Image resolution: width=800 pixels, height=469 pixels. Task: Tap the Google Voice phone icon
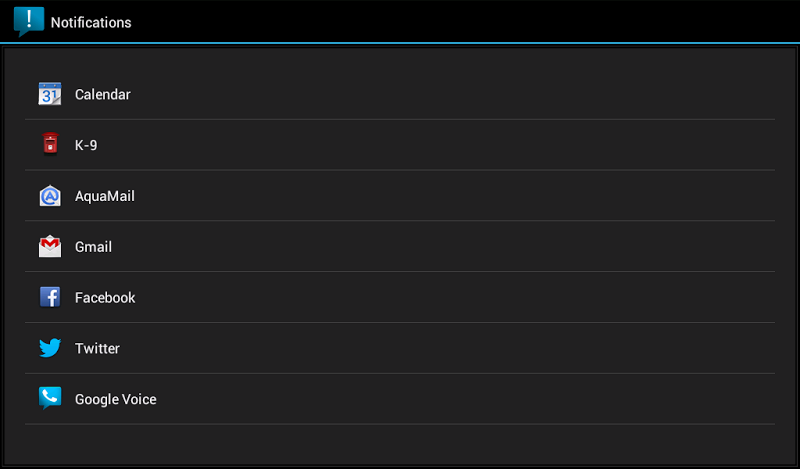(50, 398)
